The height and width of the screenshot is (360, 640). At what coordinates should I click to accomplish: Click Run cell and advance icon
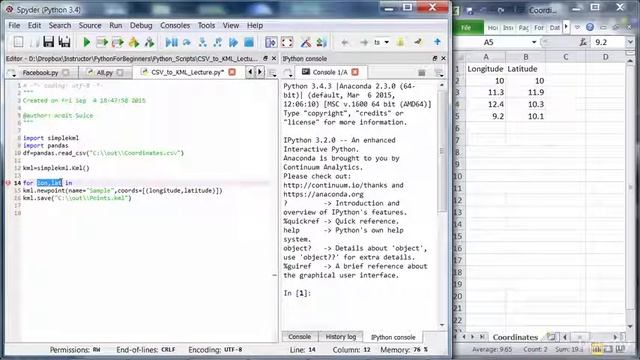118,42
